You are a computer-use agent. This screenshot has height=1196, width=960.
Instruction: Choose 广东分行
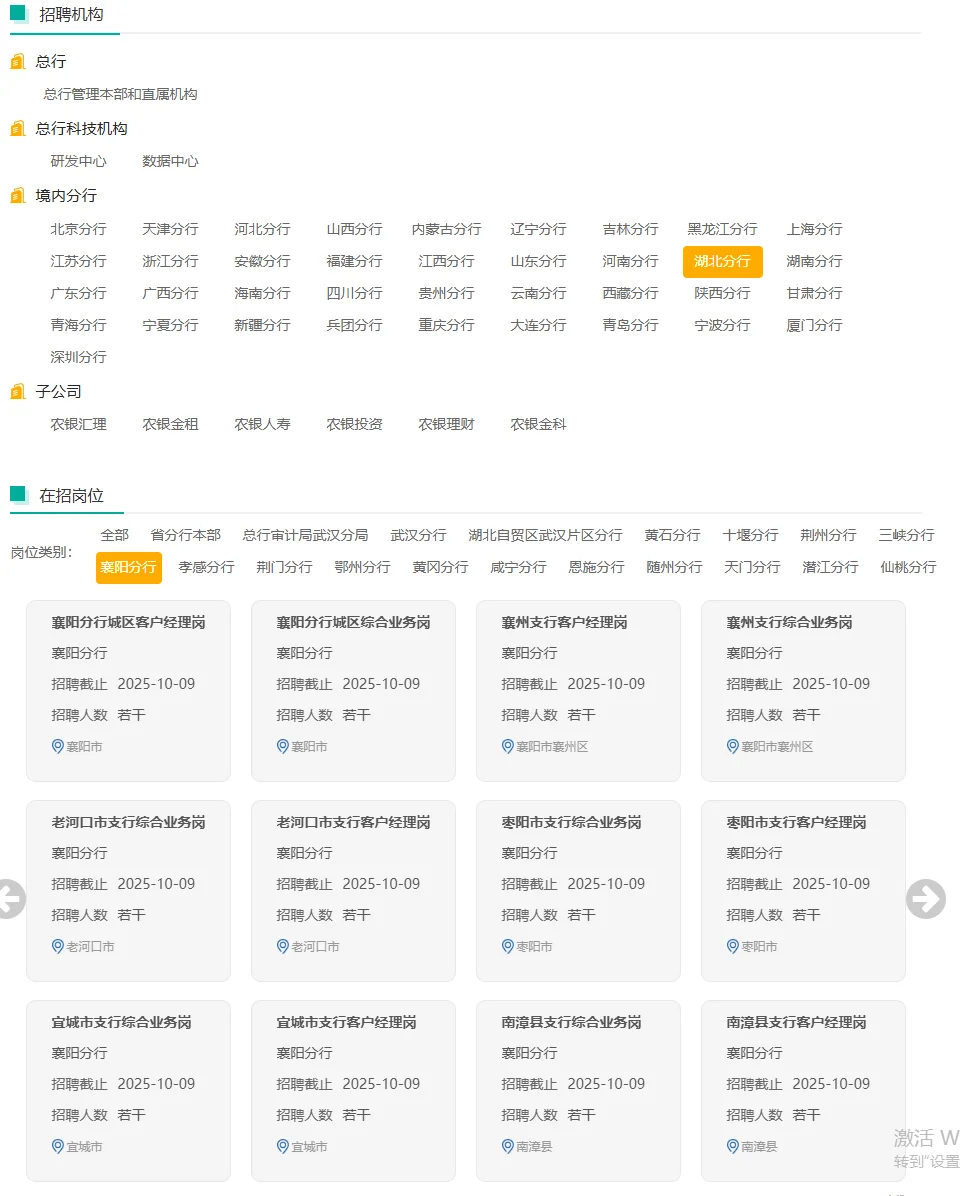click(79, 294)
